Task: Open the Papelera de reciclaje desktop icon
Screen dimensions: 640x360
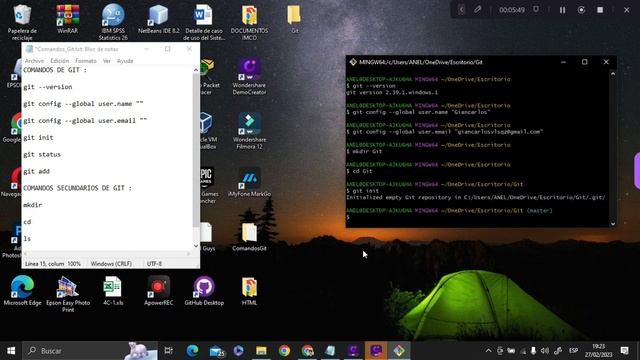Action: point(22,22)
